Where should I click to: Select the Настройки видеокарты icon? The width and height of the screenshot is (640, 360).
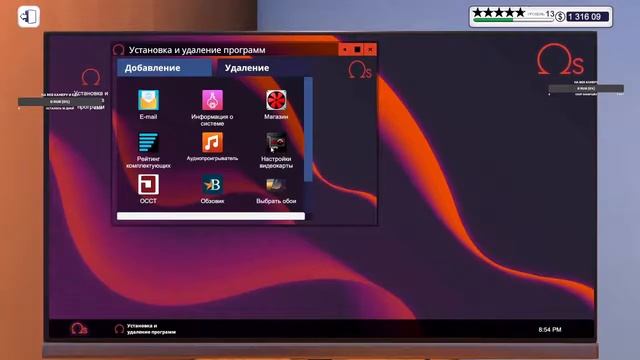point(276,142)
